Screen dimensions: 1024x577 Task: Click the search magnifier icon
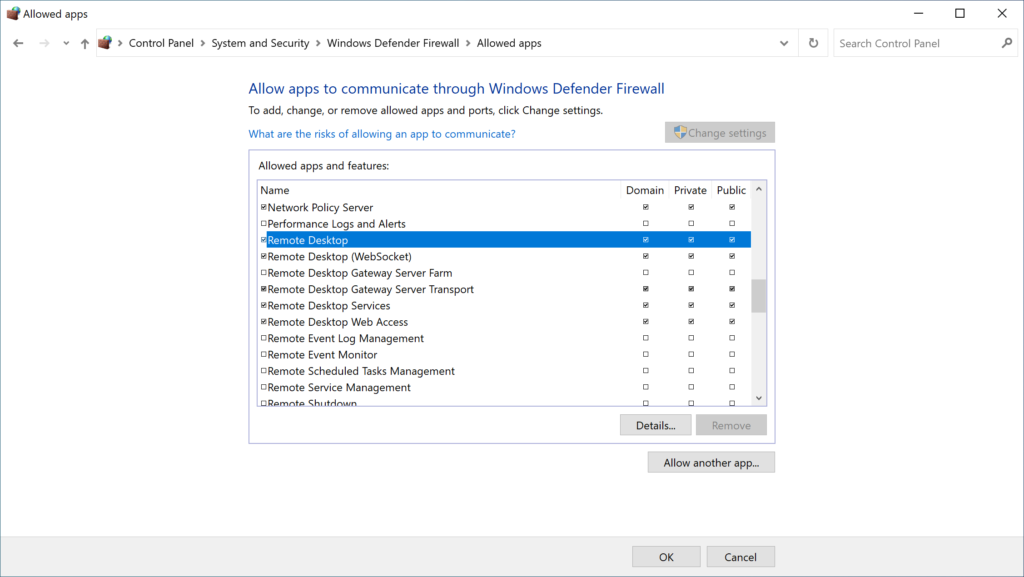coord(1006,43)
